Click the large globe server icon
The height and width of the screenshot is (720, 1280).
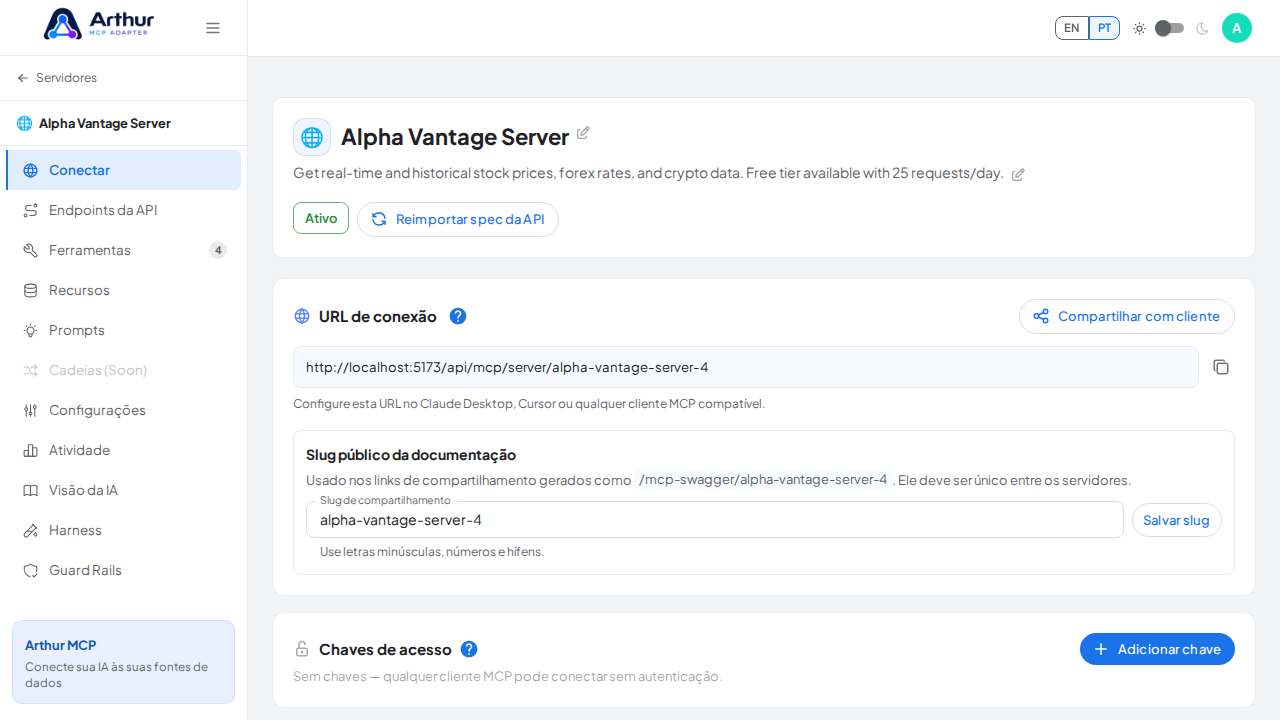click(x=312, y=137)
